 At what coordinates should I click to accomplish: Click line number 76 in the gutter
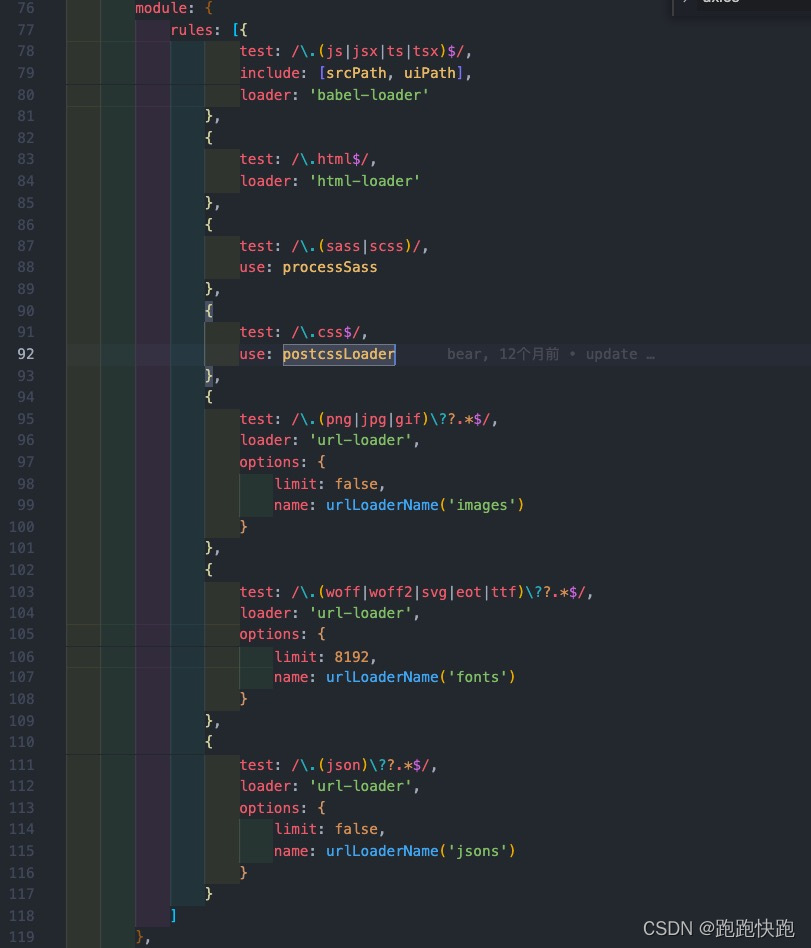(25, 8)
